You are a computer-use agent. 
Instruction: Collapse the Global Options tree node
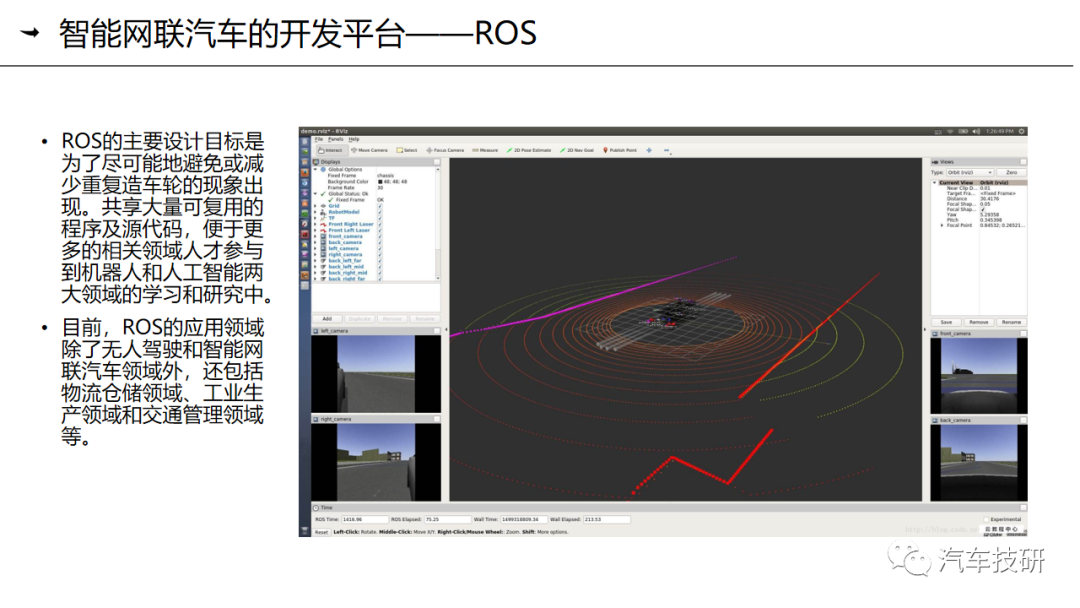tap(315, 169)
